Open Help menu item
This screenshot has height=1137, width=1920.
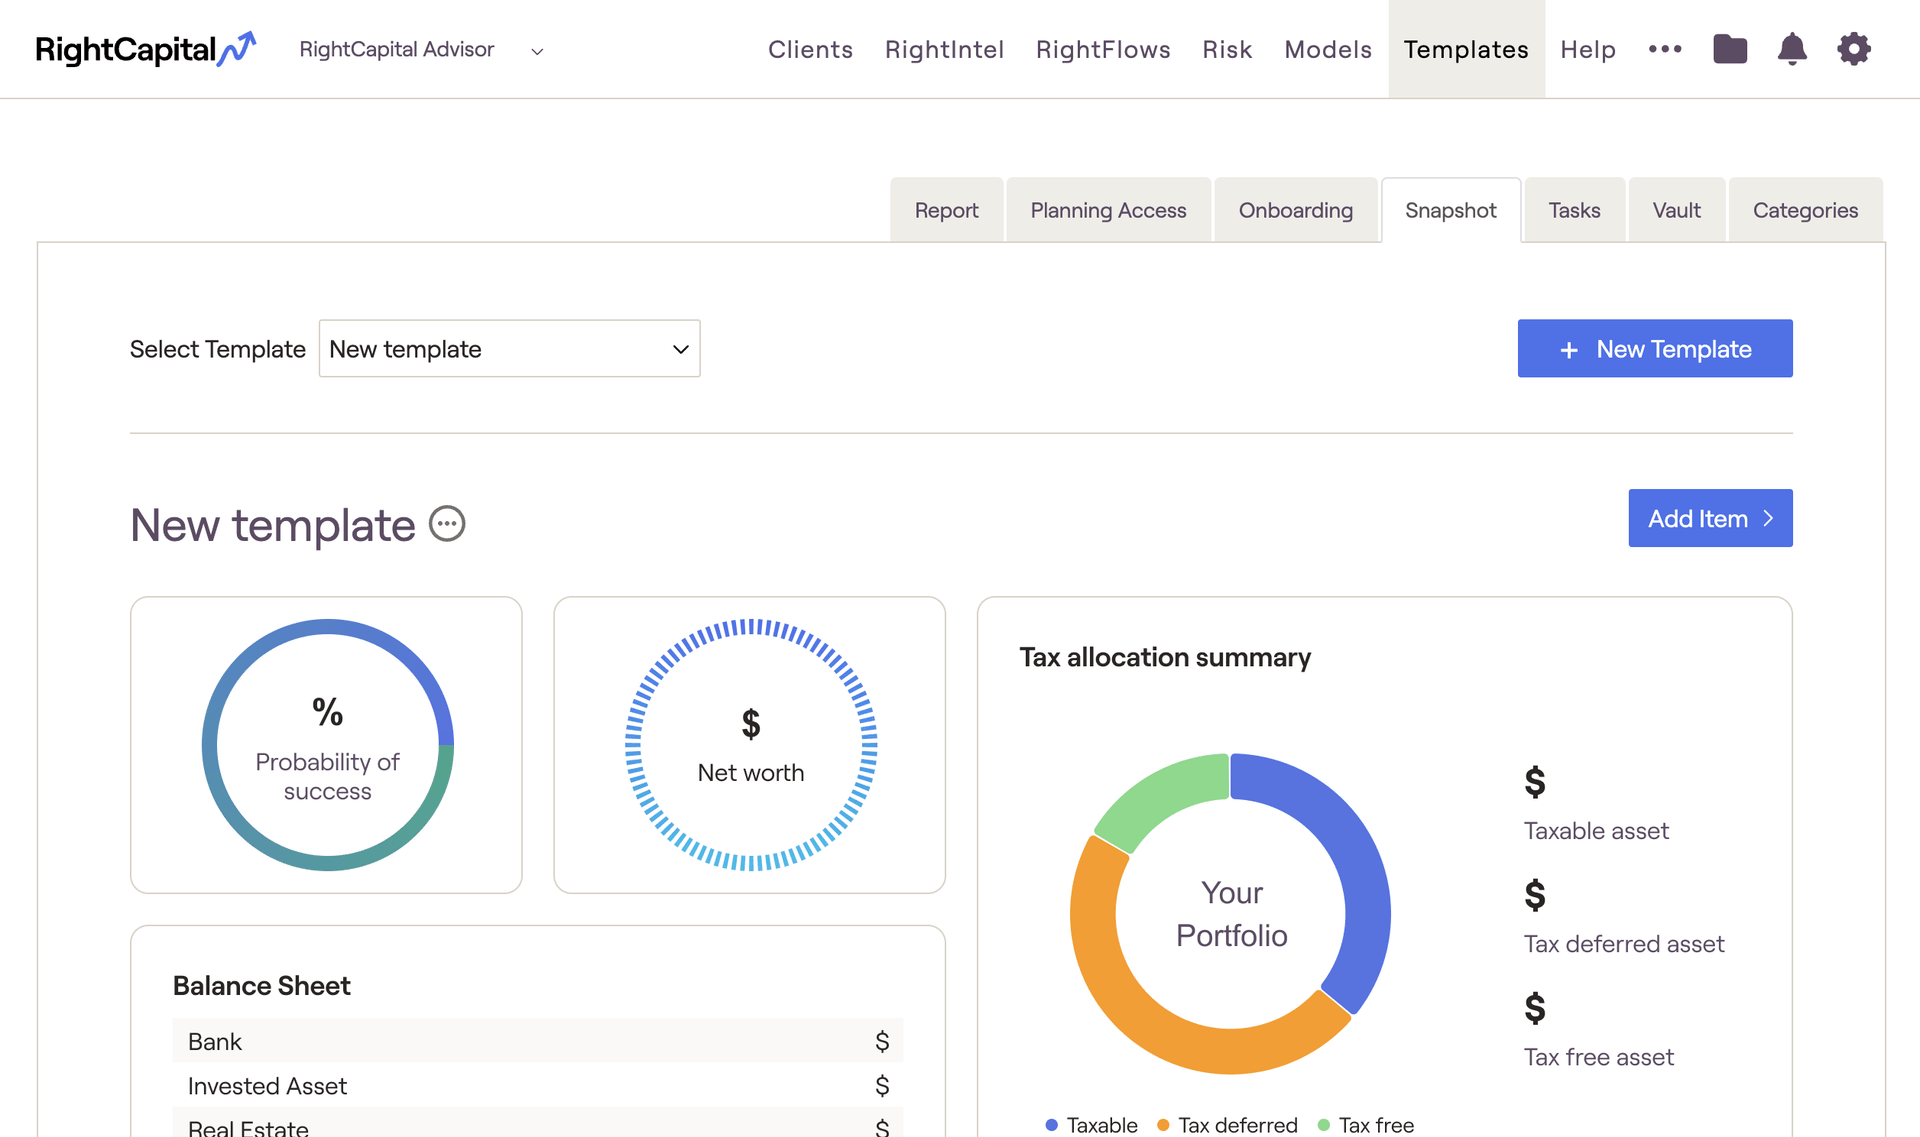tap(1588, 49)
